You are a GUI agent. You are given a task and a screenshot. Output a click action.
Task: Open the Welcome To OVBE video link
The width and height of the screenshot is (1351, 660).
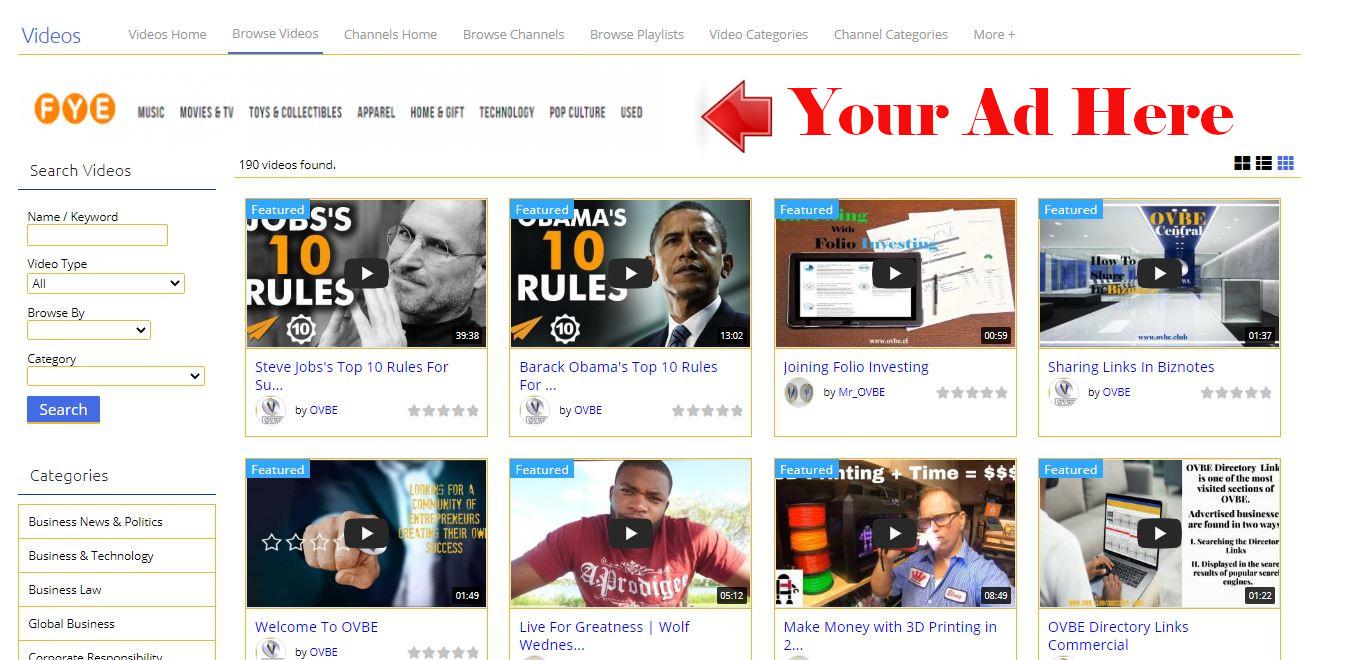(x=317, y=627)
